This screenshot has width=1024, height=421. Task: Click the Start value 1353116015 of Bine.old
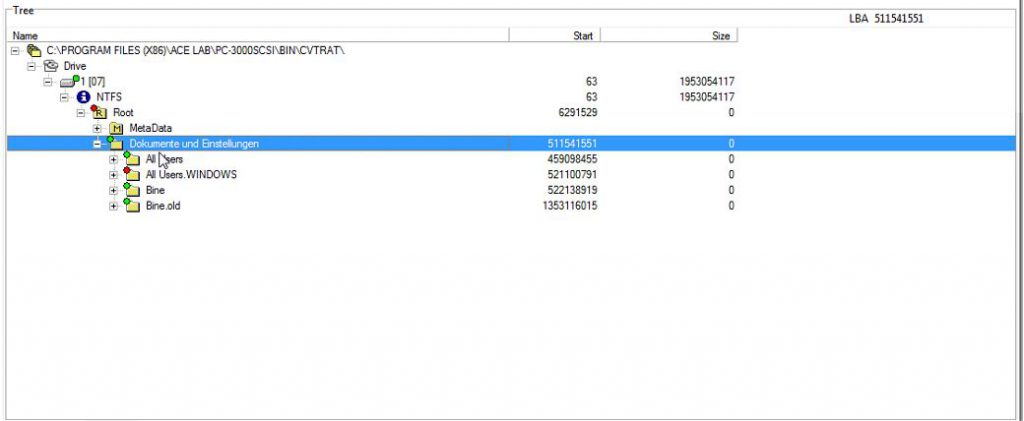pos(569,206)
